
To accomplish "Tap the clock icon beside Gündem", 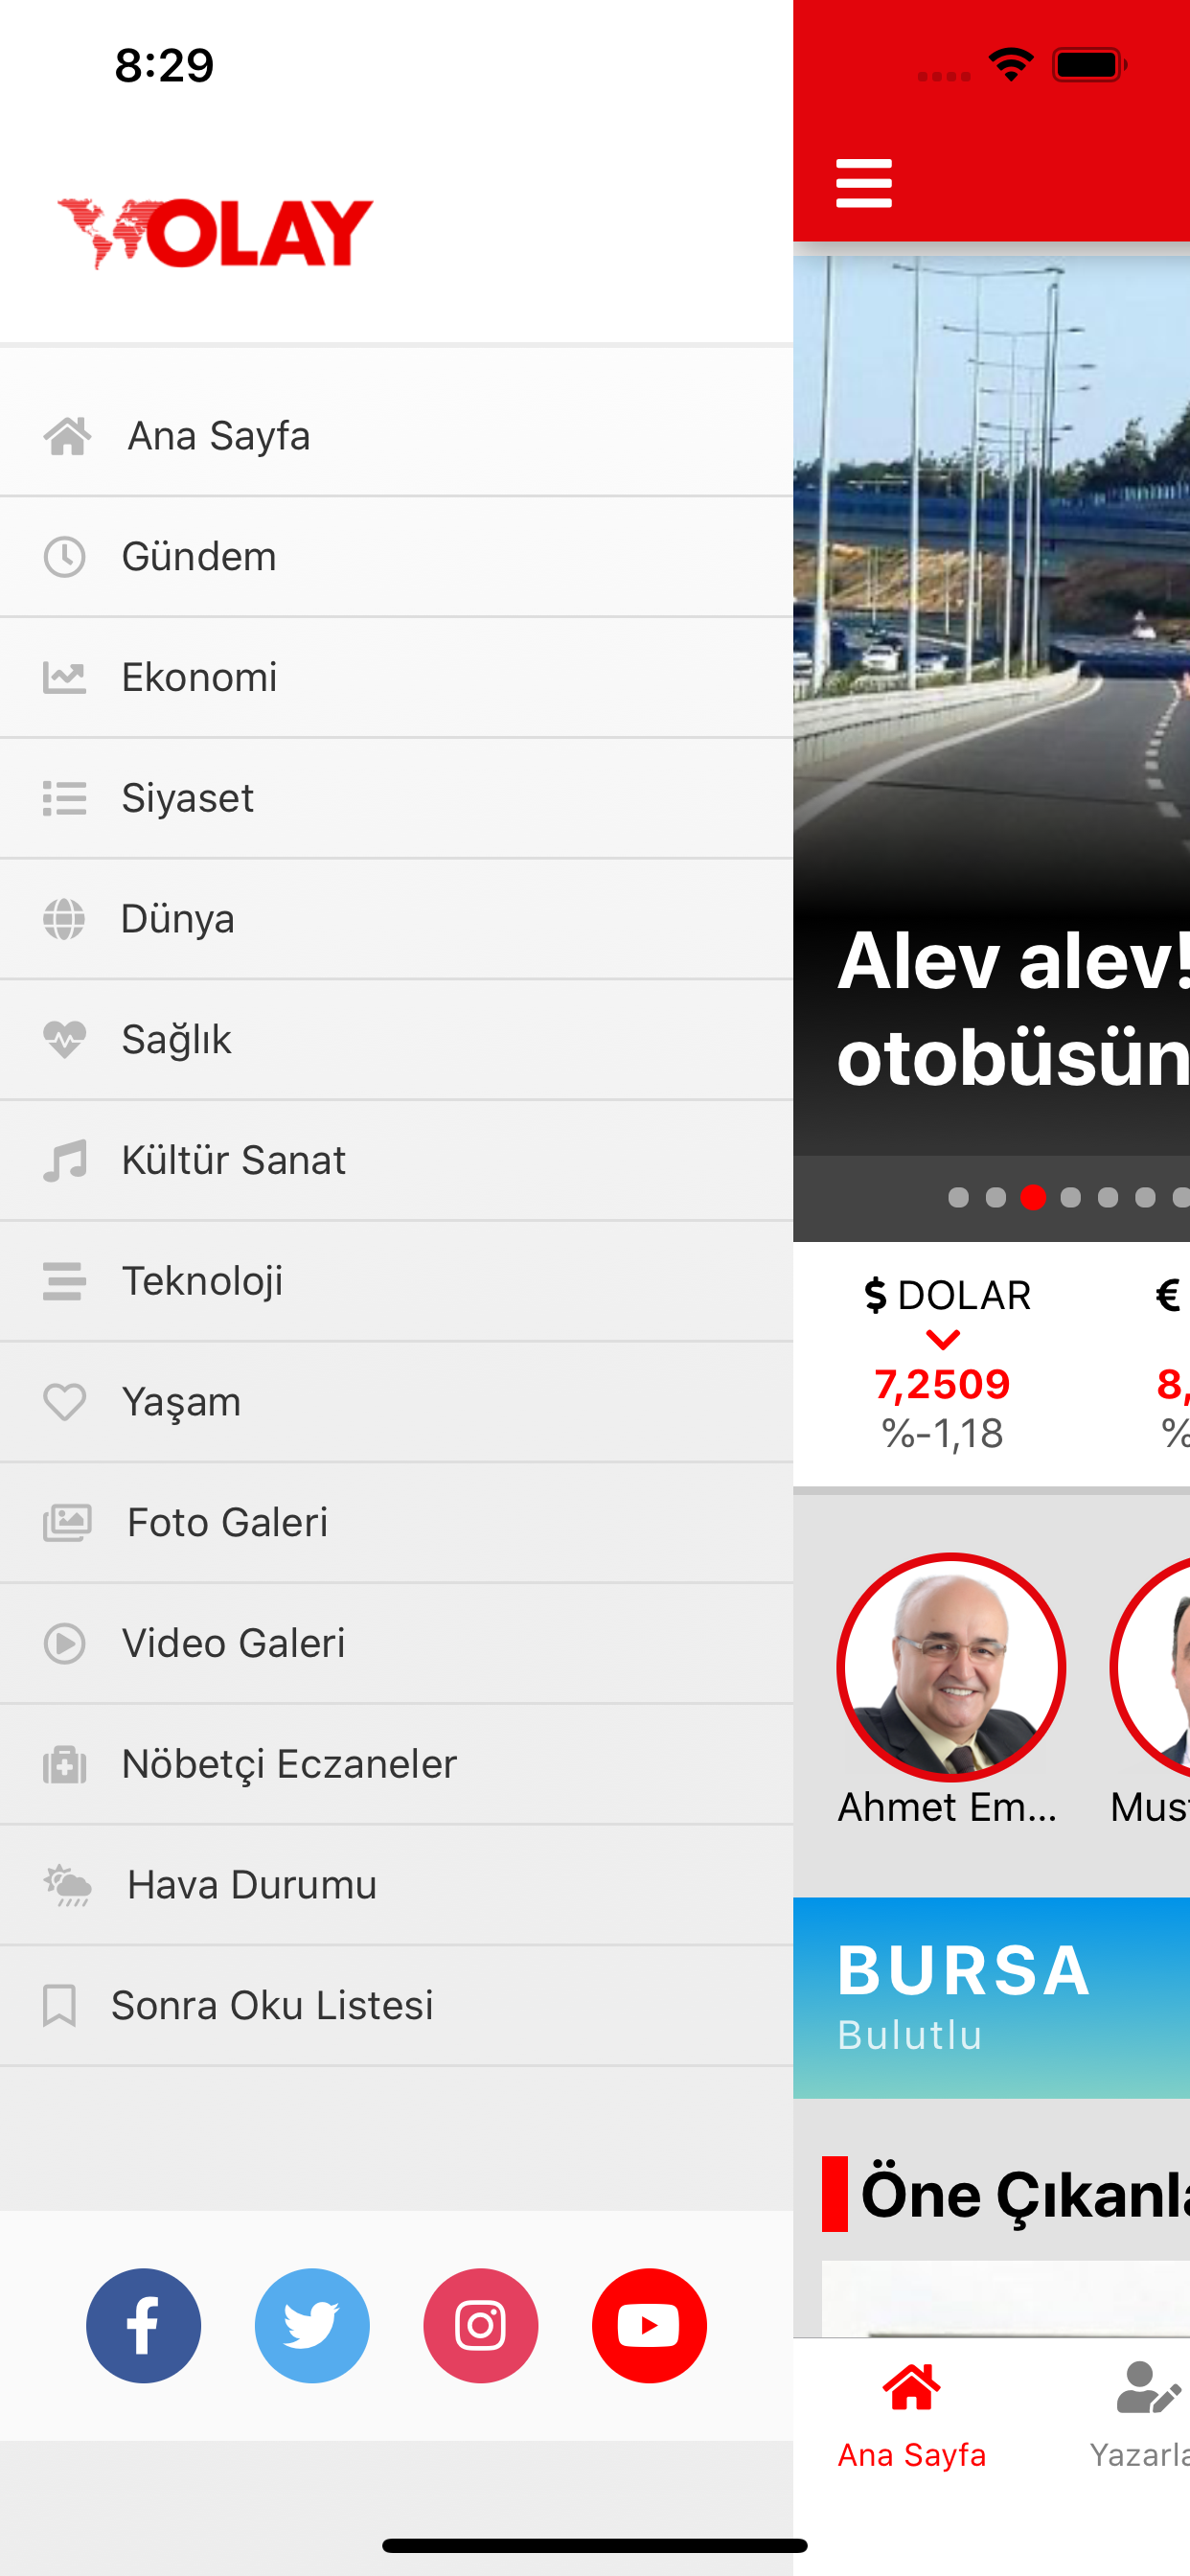I will coord(64,557).
